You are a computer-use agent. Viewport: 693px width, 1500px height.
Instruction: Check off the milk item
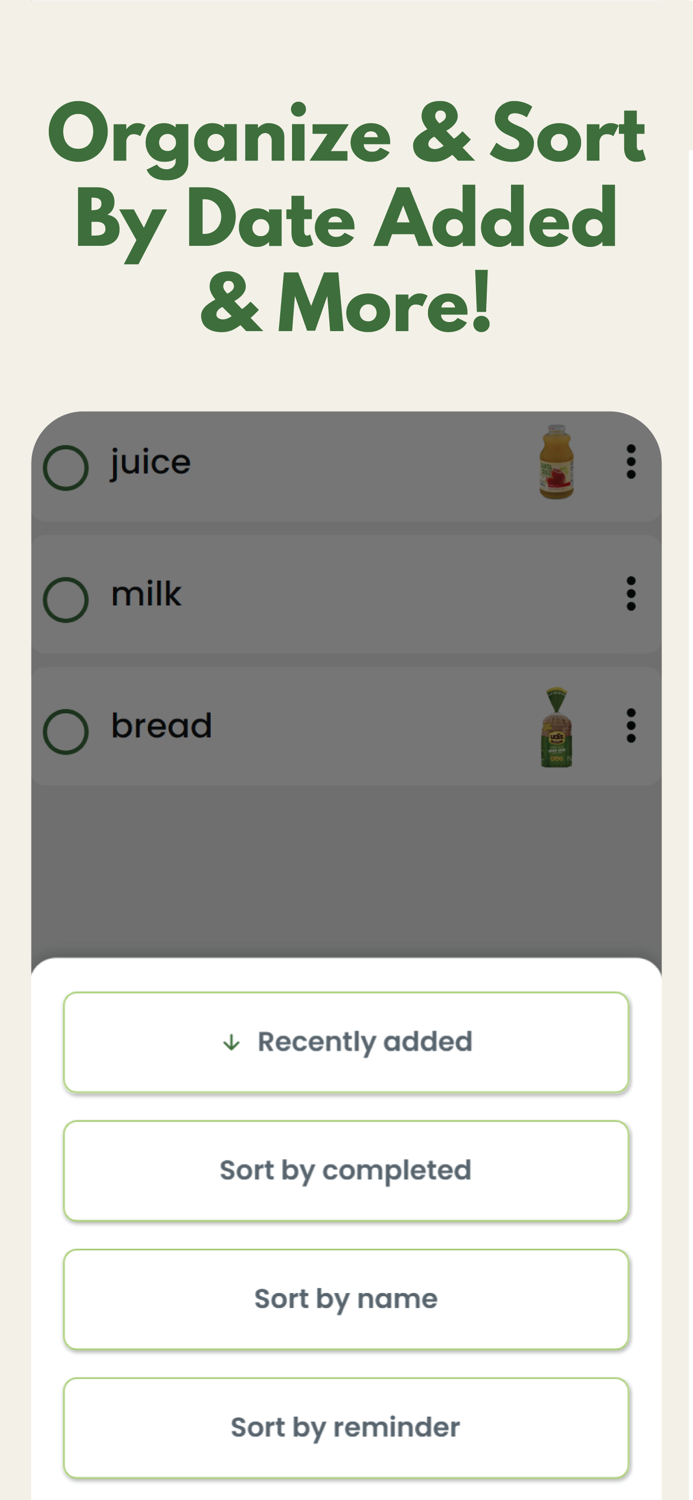[x=65, y=599]
